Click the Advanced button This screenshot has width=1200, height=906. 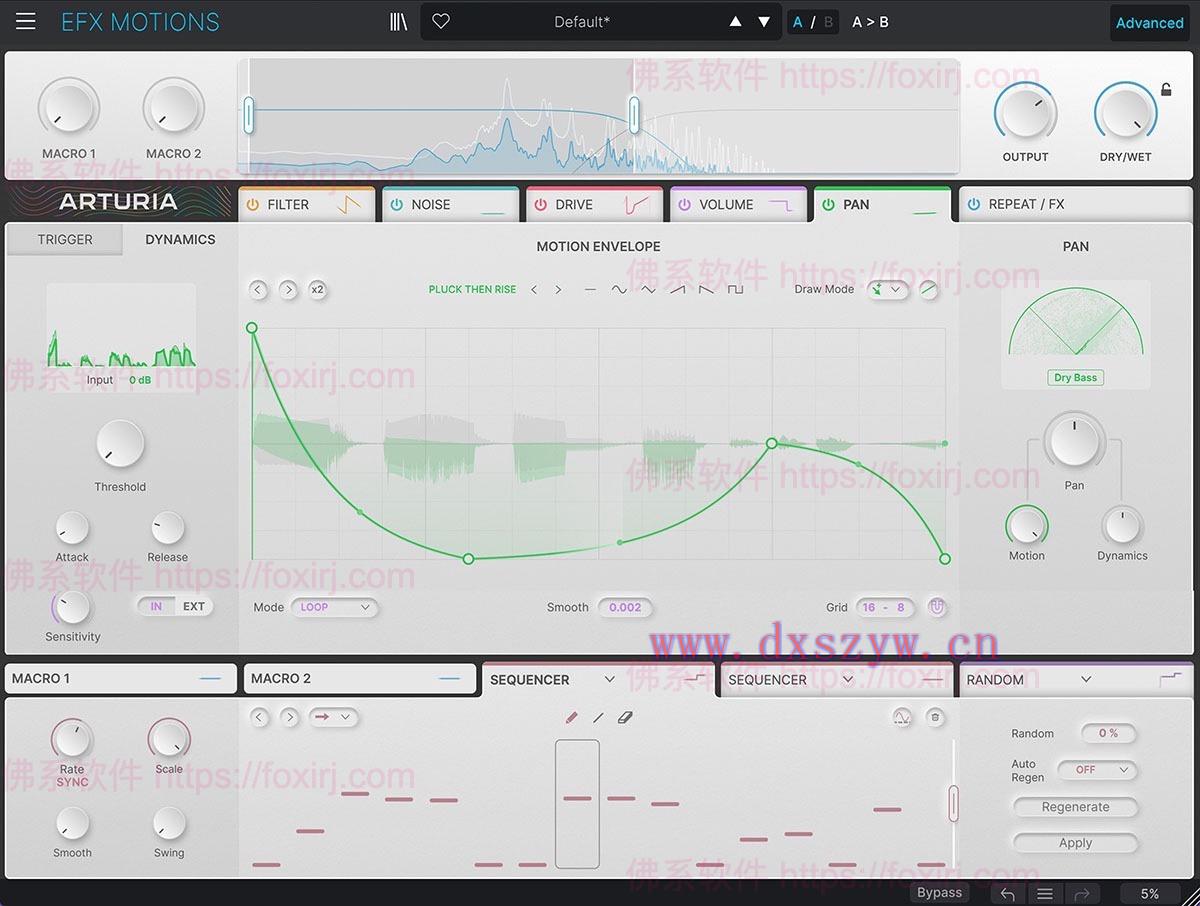(x=1150, y=23)
